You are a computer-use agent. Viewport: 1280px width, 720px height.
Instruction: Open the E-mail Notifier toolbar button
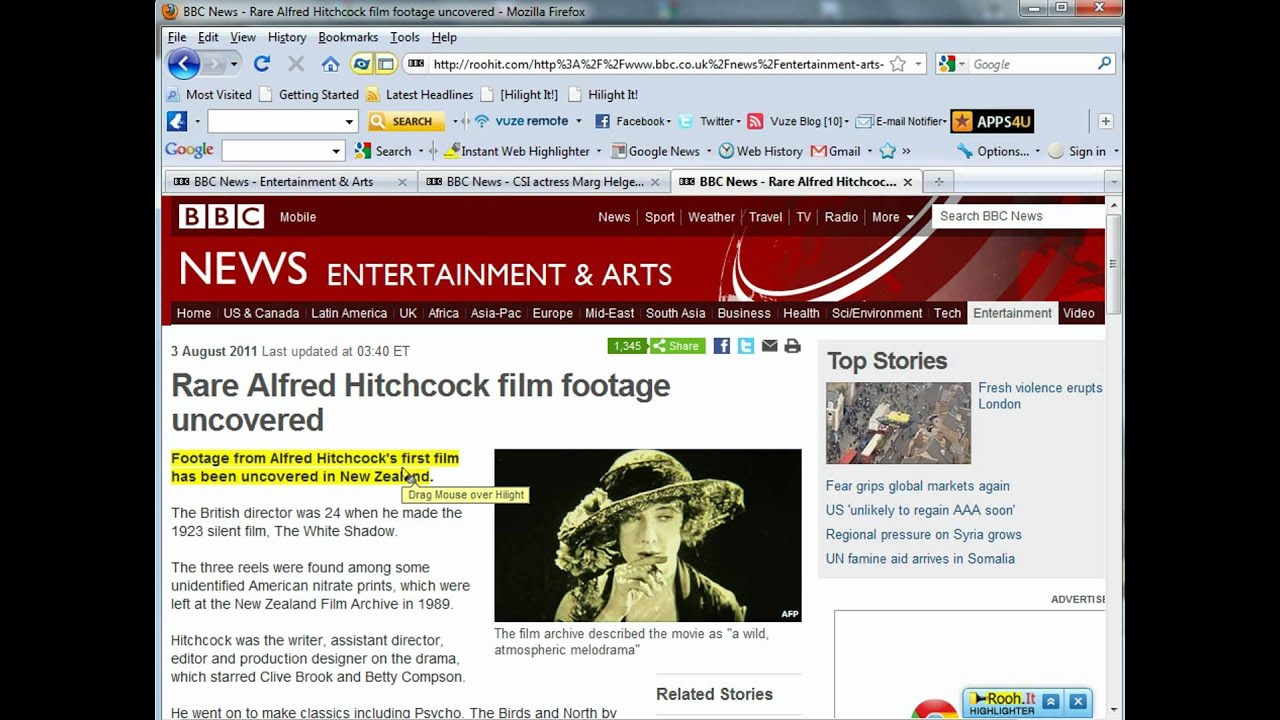pyautogui.click(x=901, y=121)
